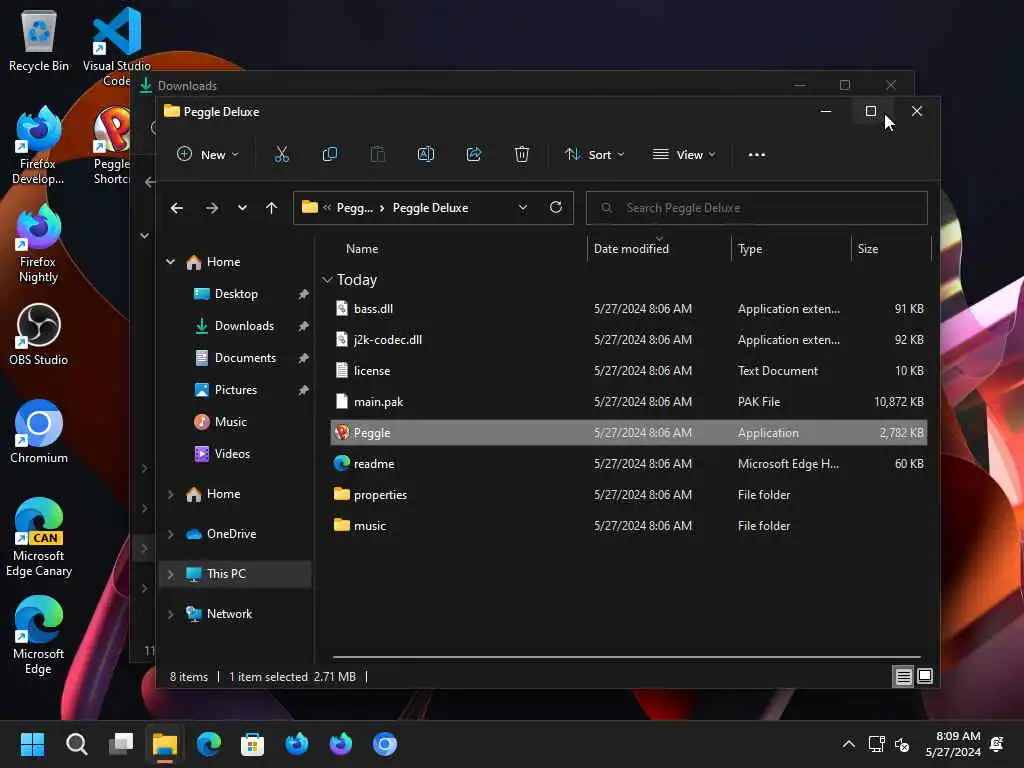This screenshot has height=768, width=1024.
Task: Select the properties folder
Action: 629,495
